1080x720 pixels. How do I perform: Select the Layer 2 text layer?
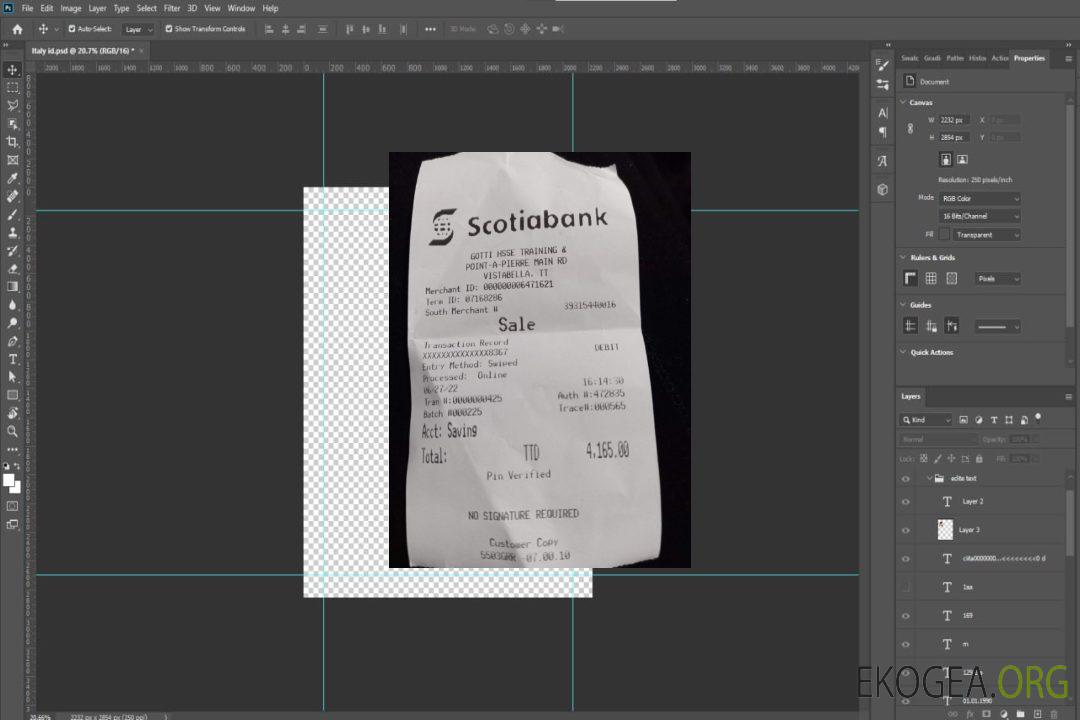pos(973,502)
